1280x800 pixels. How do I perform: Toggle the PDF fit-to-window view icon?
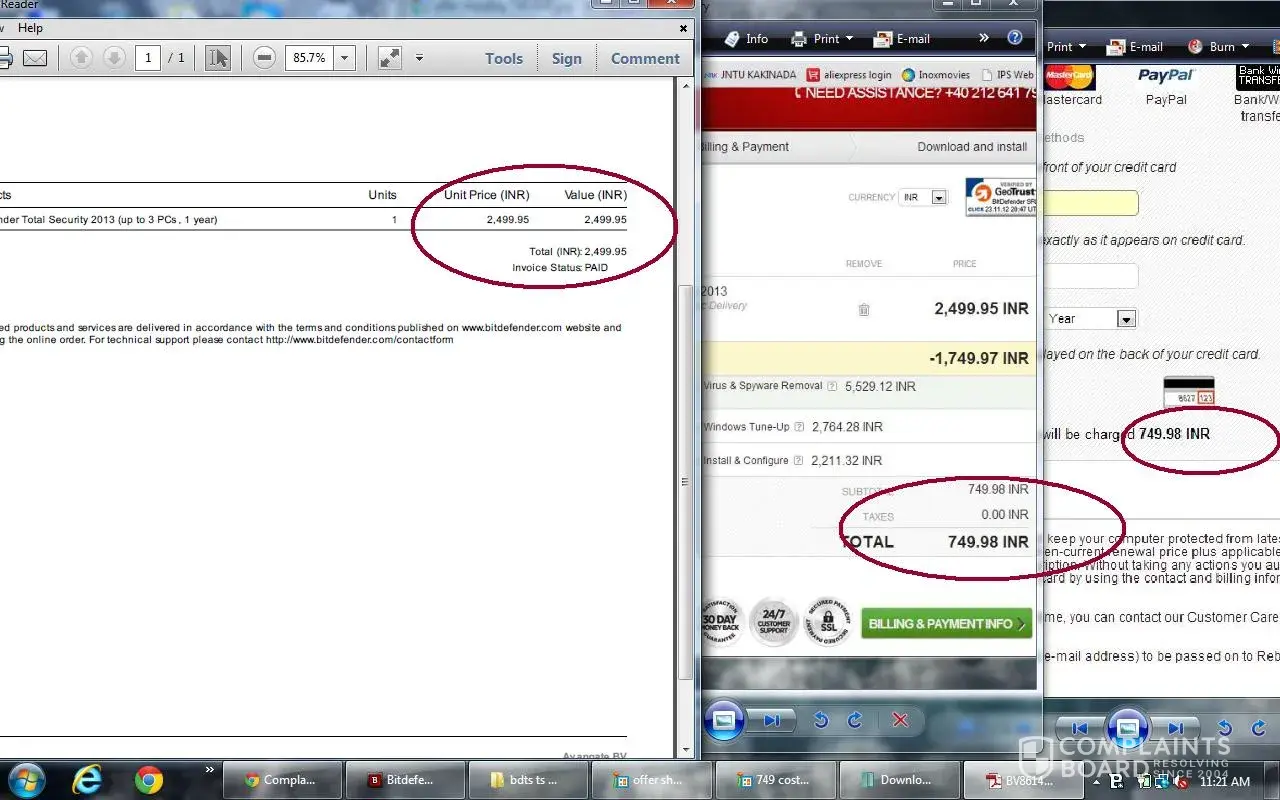(390, 58)
